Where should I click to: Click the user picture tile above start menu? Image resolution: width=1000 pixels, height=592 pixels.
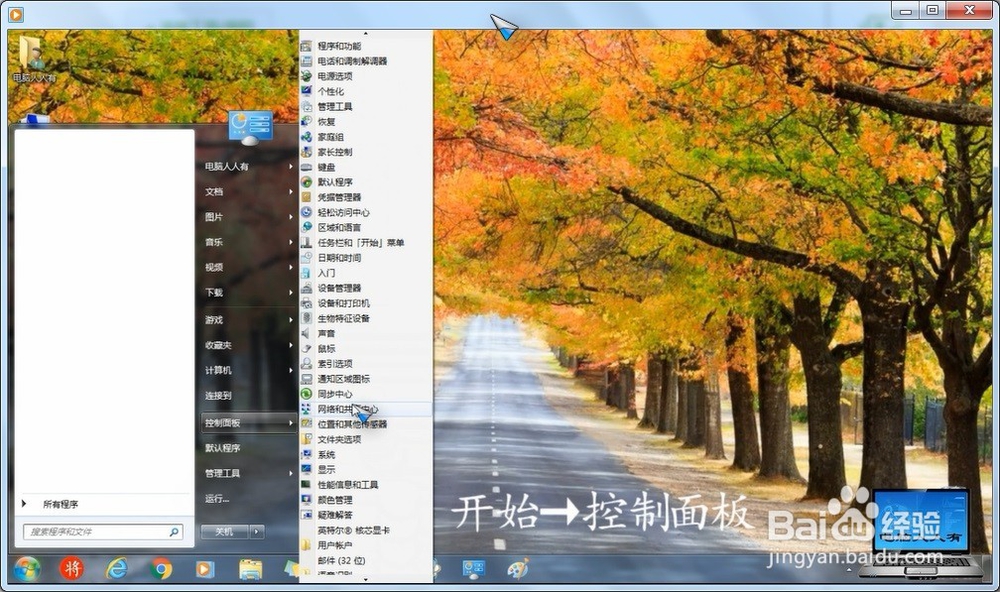251,127
